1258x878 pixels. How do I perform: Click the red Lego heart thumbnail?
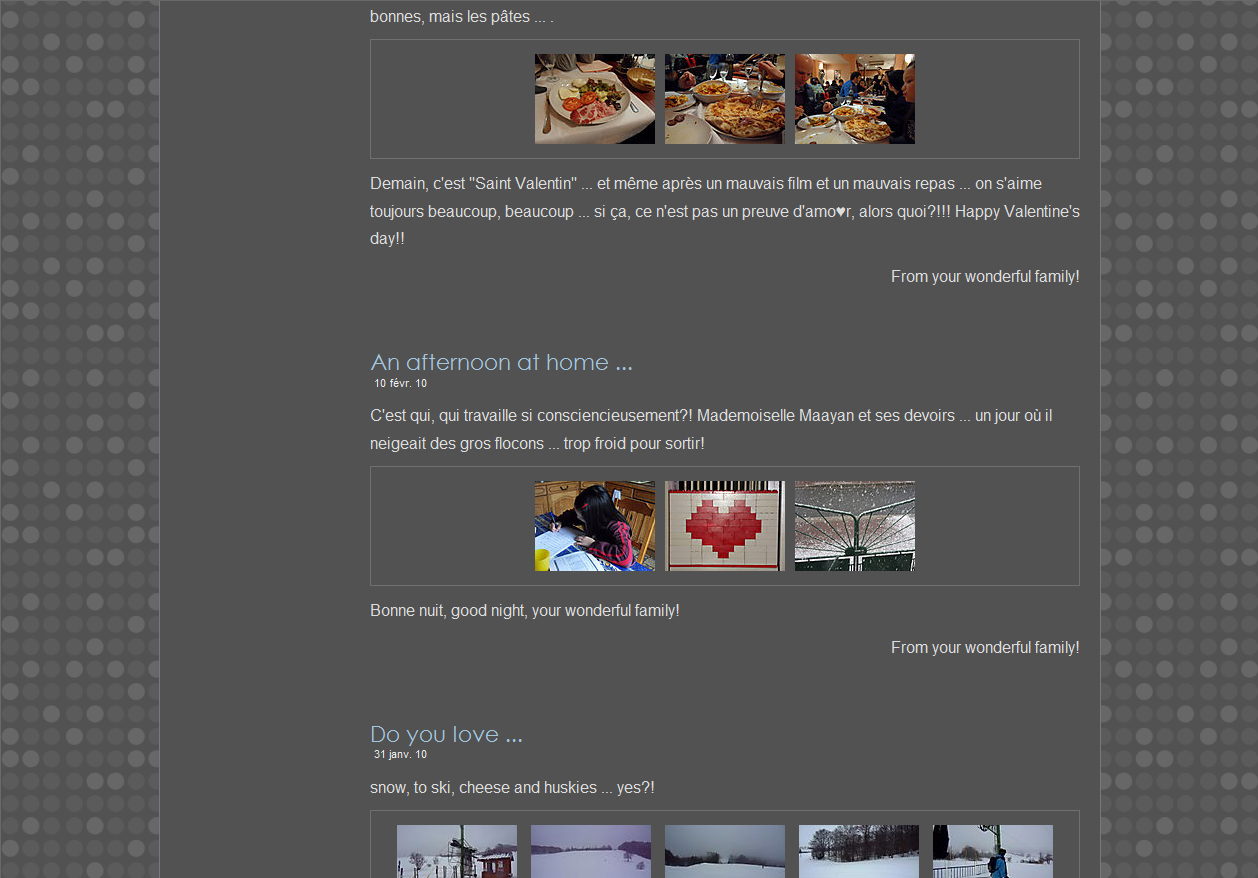[x=724, y=526]
